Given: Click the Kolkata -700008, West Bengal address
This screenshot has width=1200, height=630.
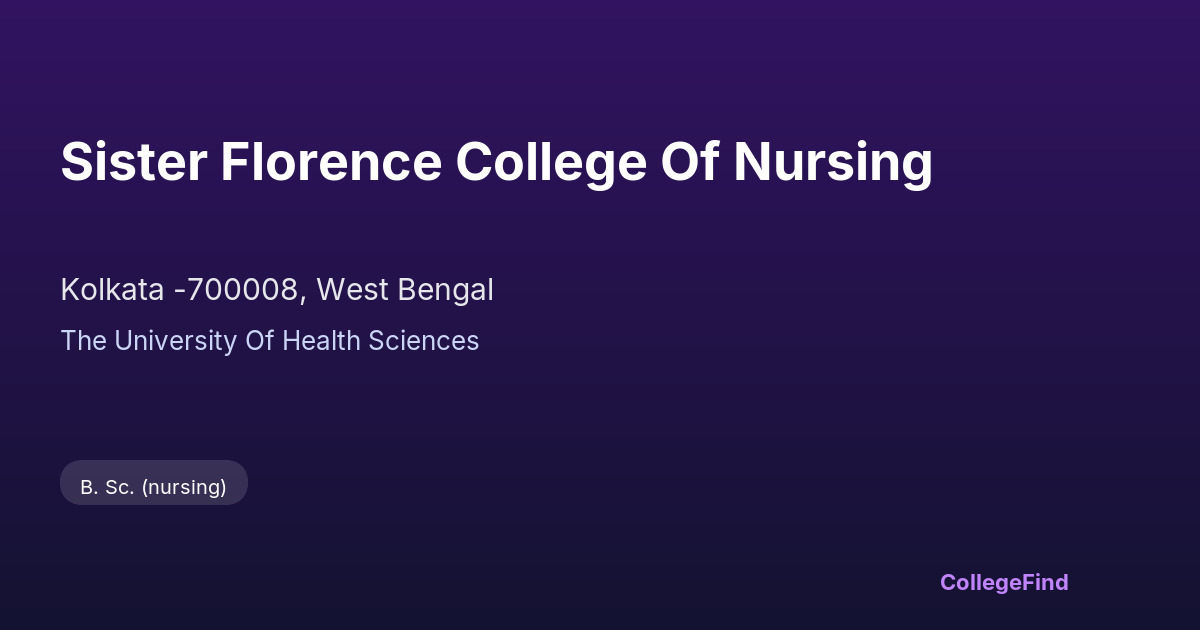Looking at the screenshot, I should tap(276, 290).
